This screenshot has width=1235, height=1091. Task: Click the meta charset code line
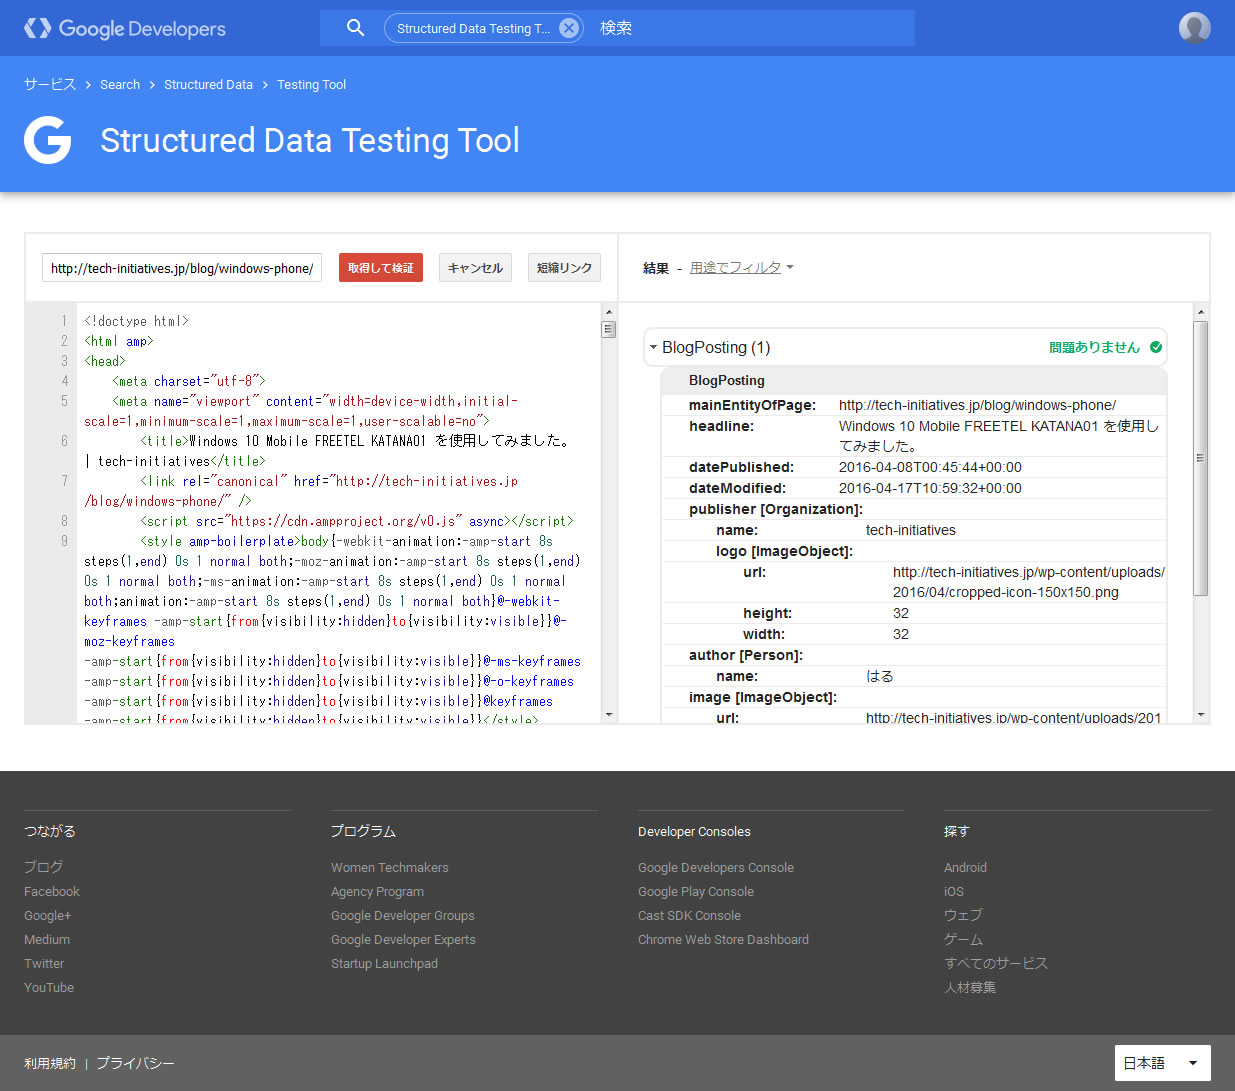[189, 381]
